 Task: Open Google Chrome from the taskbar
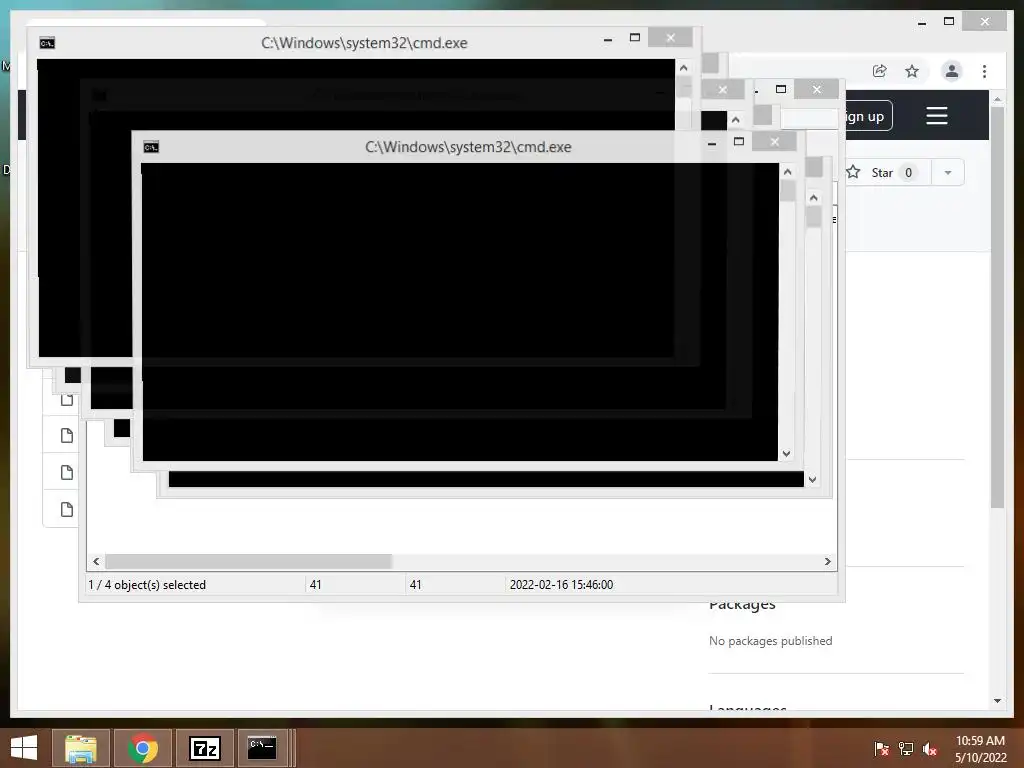pos(143,748)
